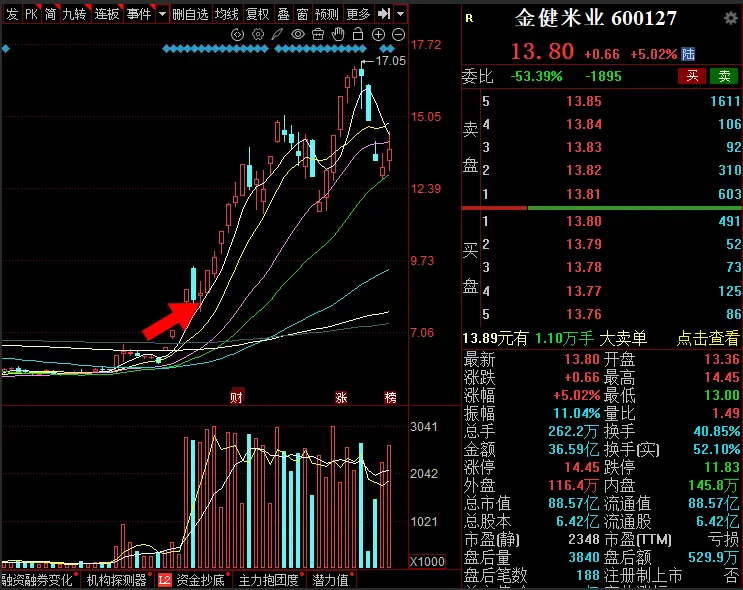
Task: Click the leftmost blue diamond marker above chart
Action: [6, 48]
